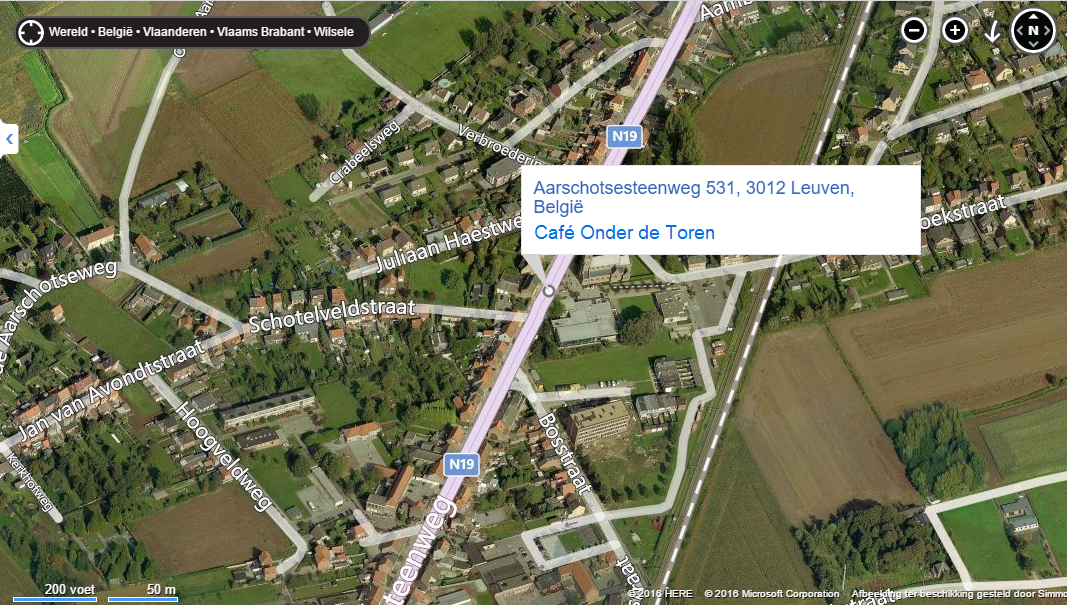The width and height of the screenshot is (1067, 605).
Task: Zoom out with the minus button
Action: pos(914,30)
